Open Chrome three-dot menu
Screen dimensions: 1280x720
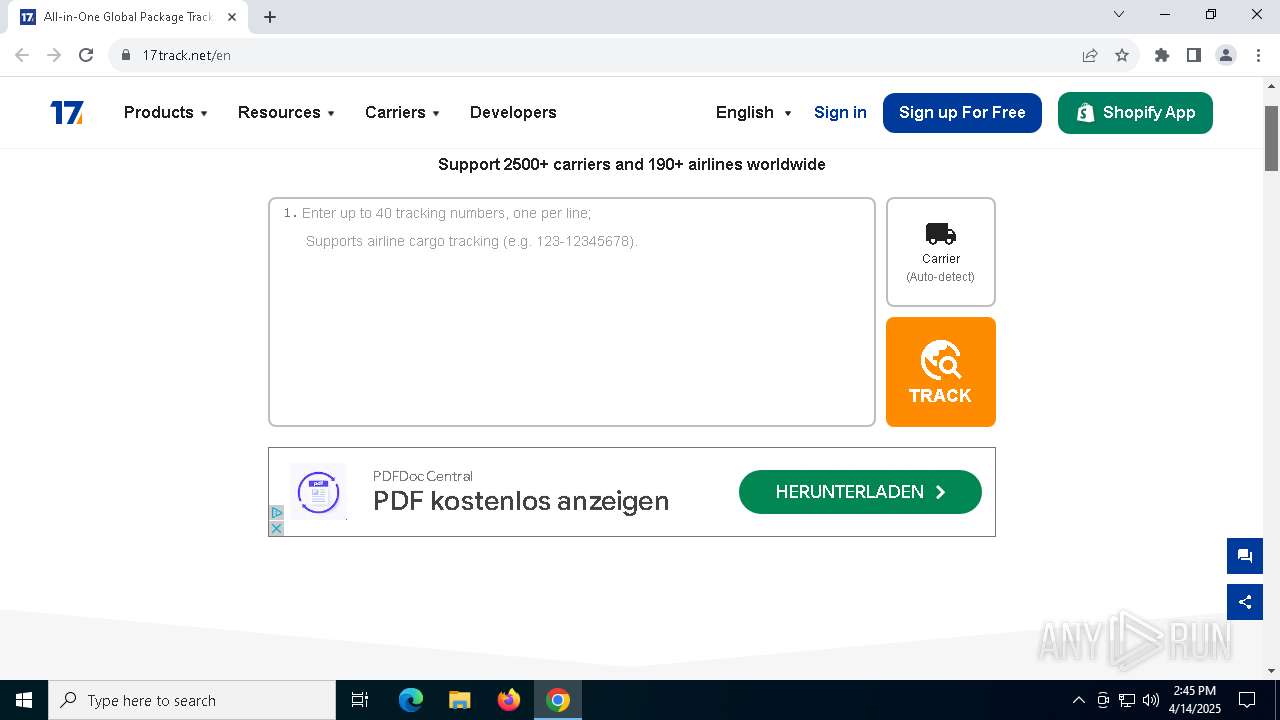coord(1258,55)
